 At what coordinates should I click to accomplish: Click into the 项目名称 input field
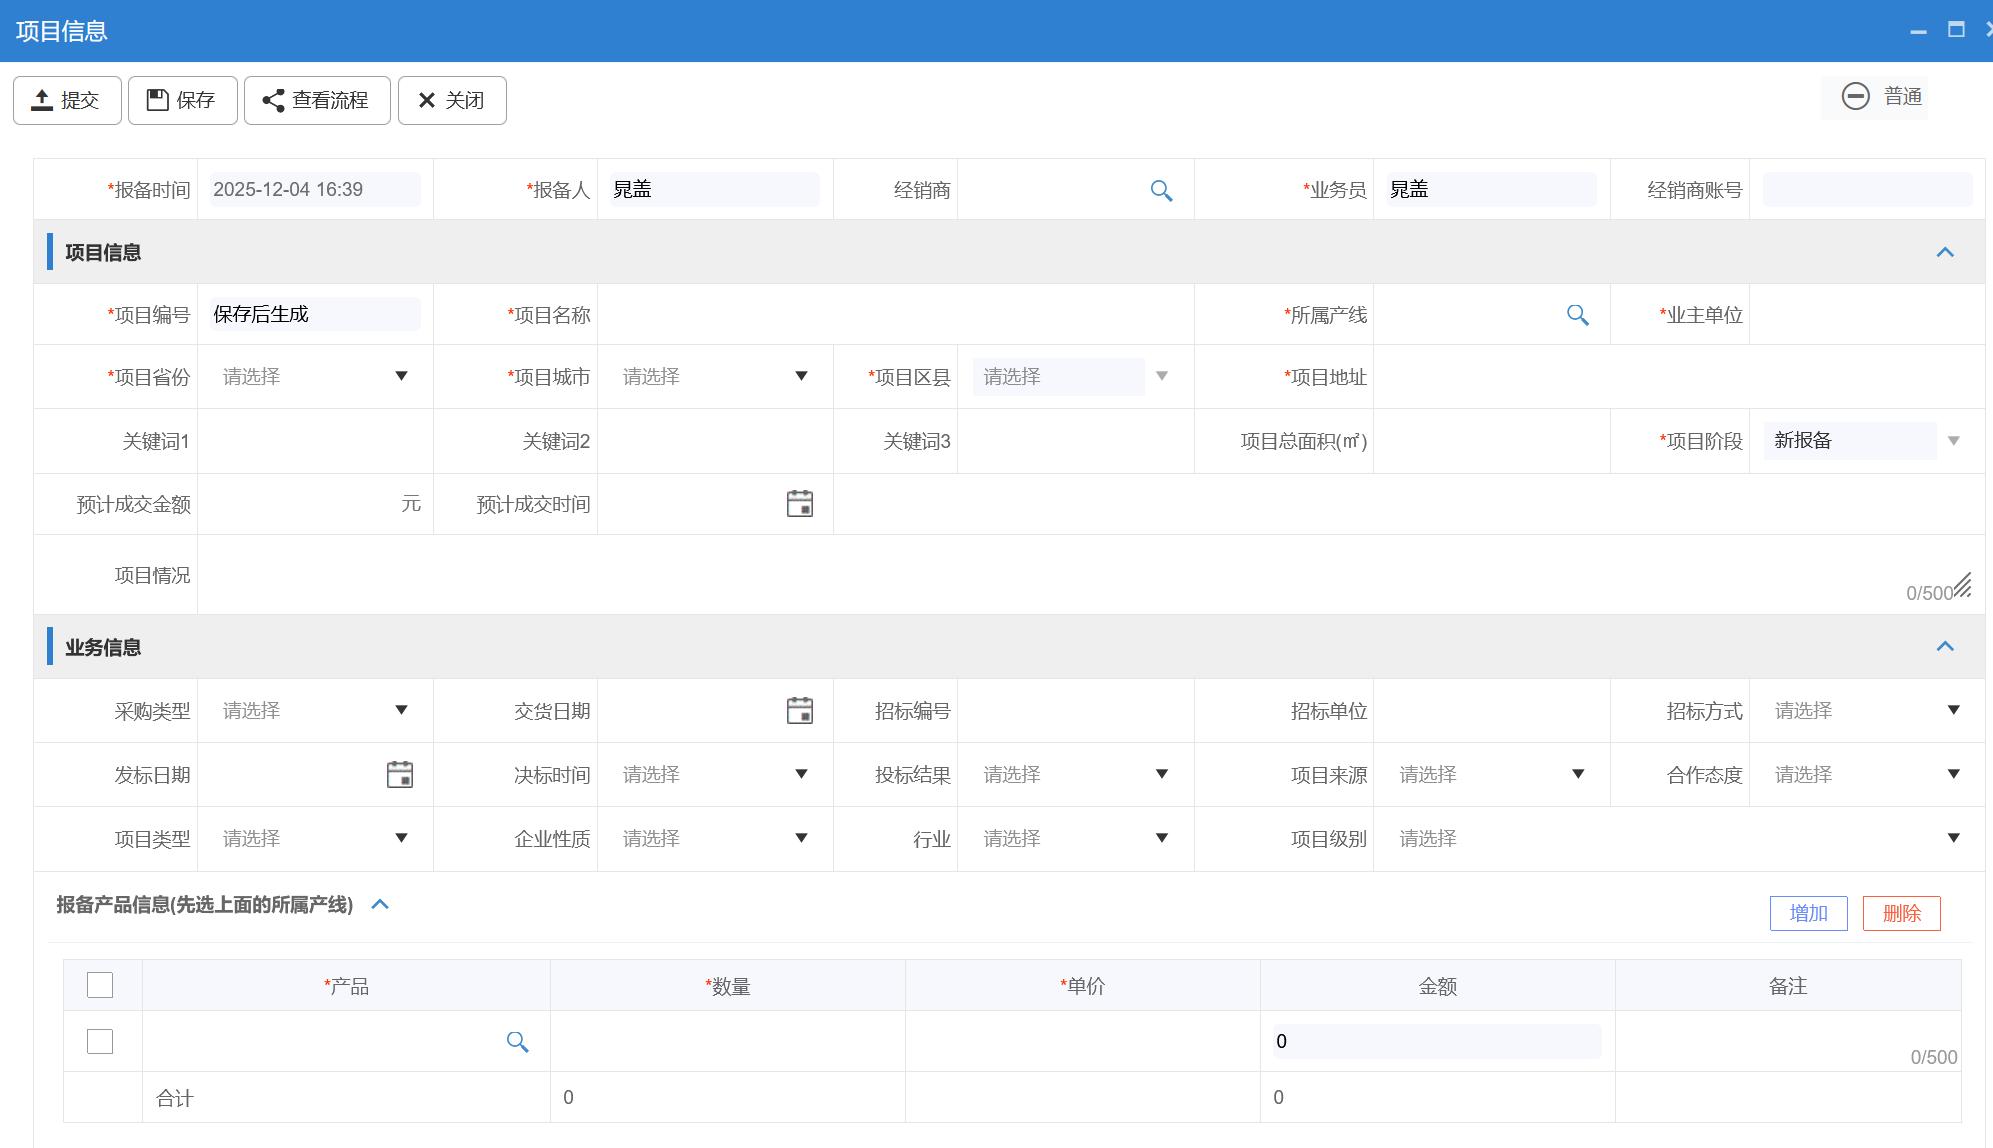(x=895, y=315)
